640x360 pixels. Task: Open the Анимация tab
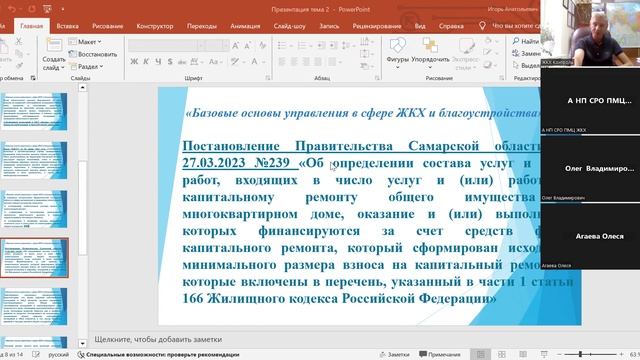click(245, 26)
